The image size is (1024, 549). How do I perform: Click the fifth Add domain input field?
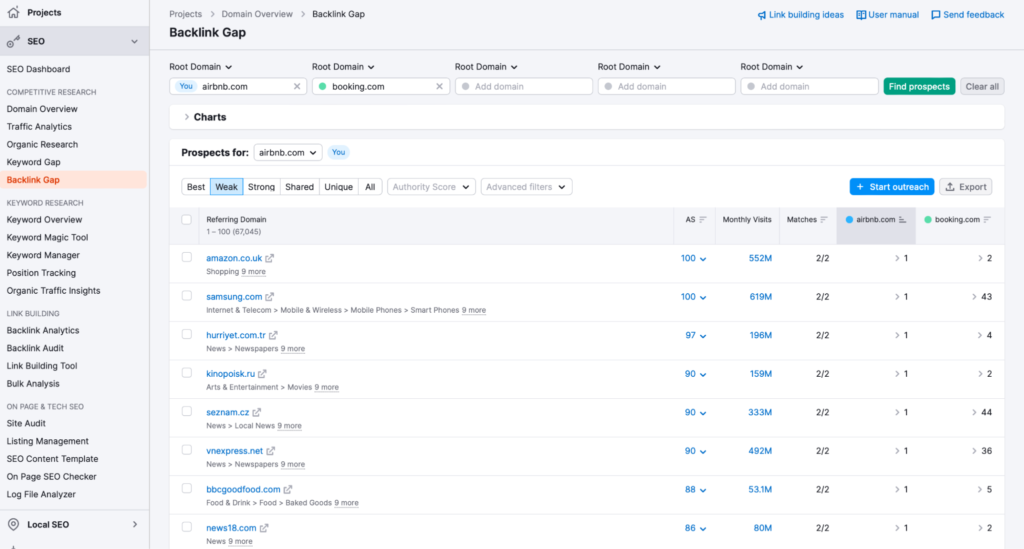click(809, 86)
